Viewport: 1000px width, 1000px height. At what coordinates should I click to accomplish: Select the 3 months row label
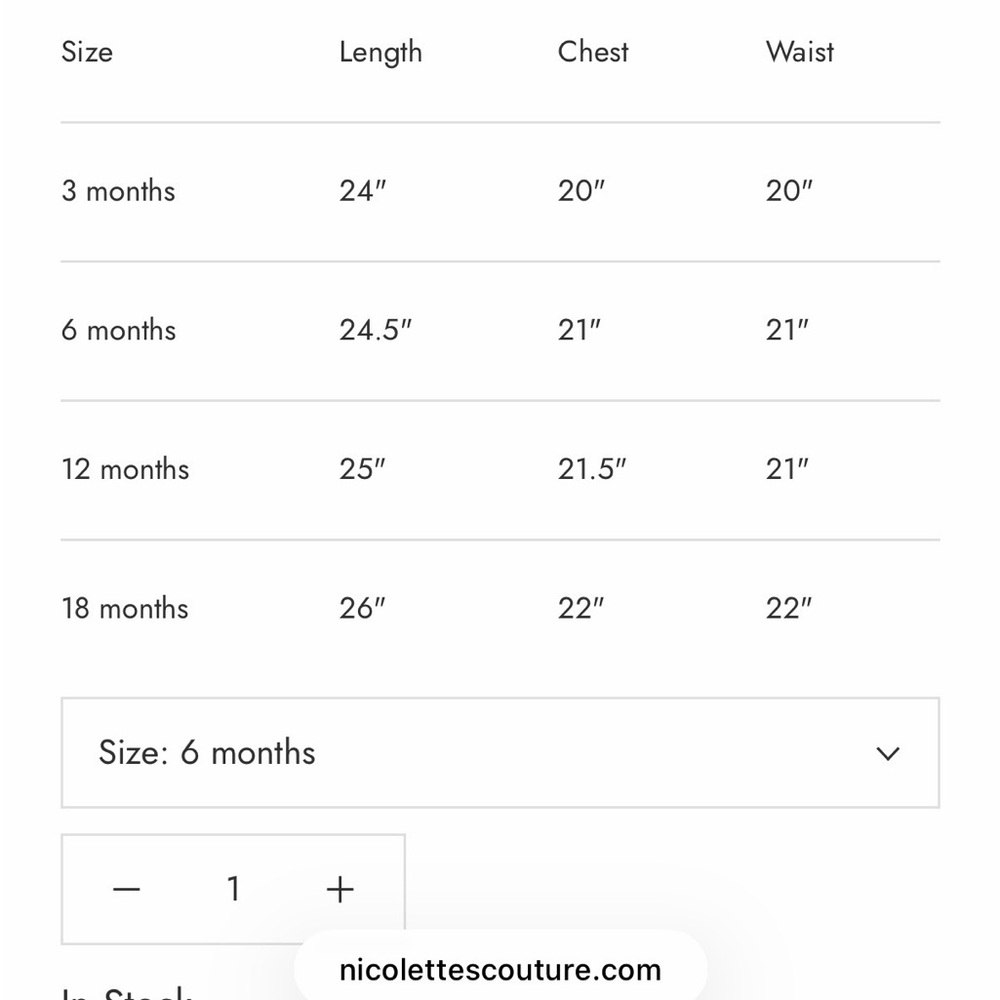[x=118, y=191]
